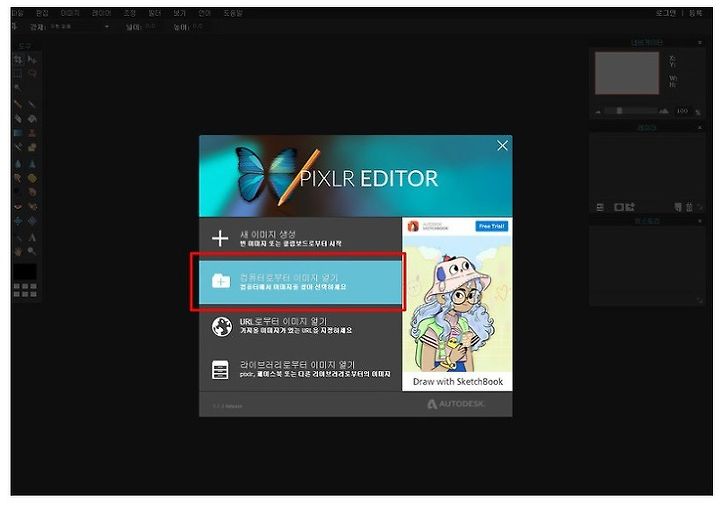Screen dimensions: 720x507
Task: Open the 보기 menu
Action: (x=179, y=13)
